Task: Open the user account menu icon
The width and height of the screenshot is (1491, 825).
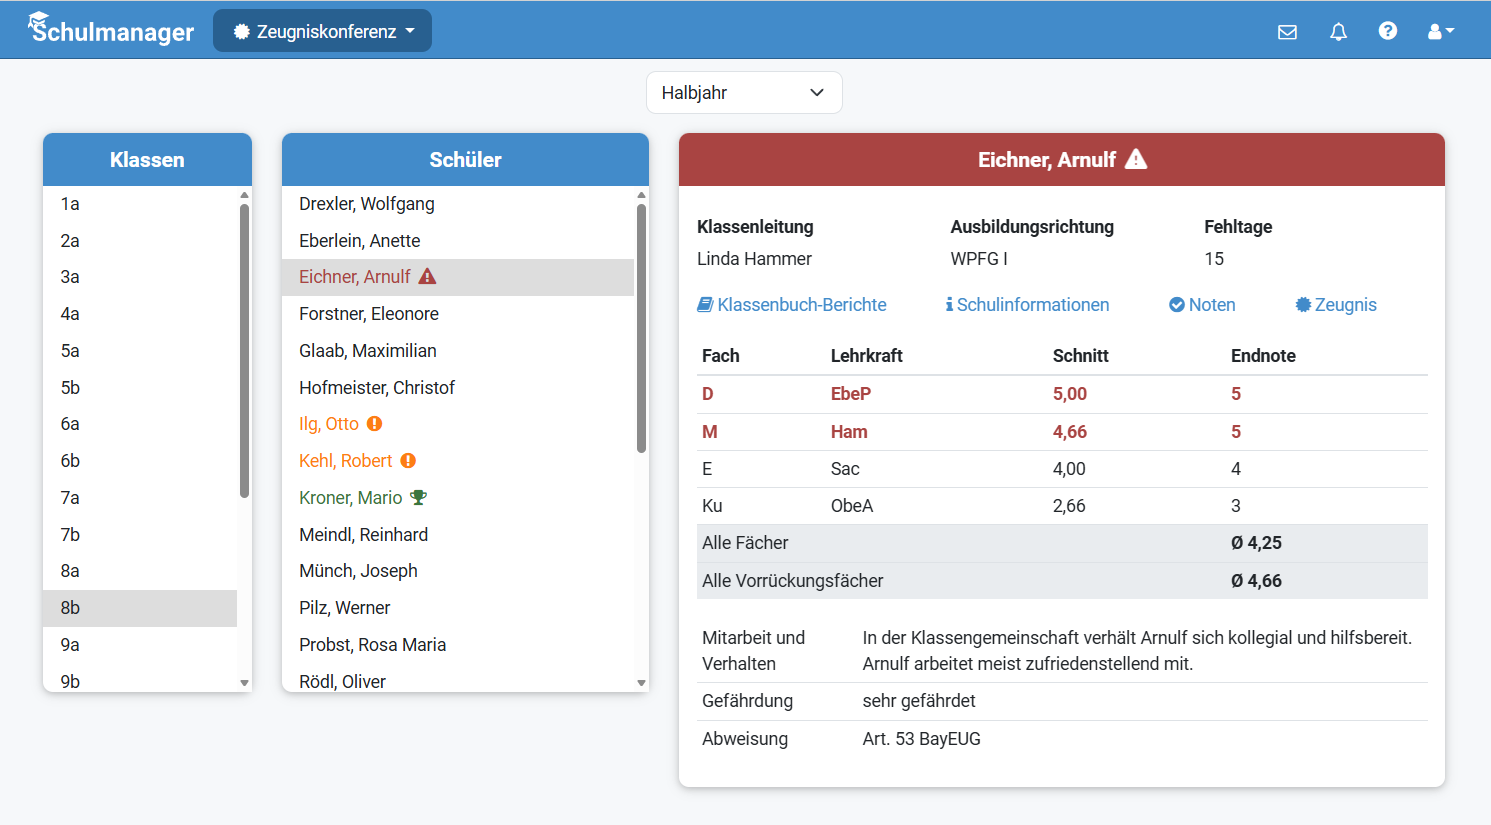Action: pyautogui.click(x=1440, y=32)
